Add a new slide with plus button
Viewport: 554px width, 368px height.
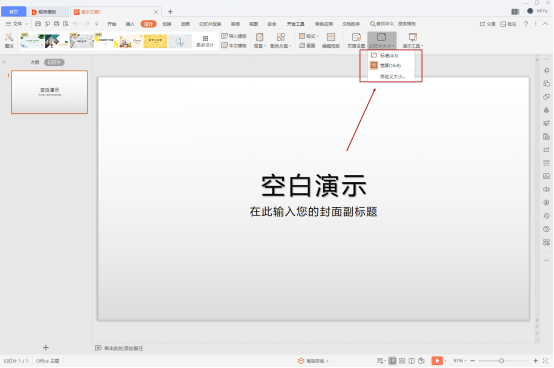point(46,348)
